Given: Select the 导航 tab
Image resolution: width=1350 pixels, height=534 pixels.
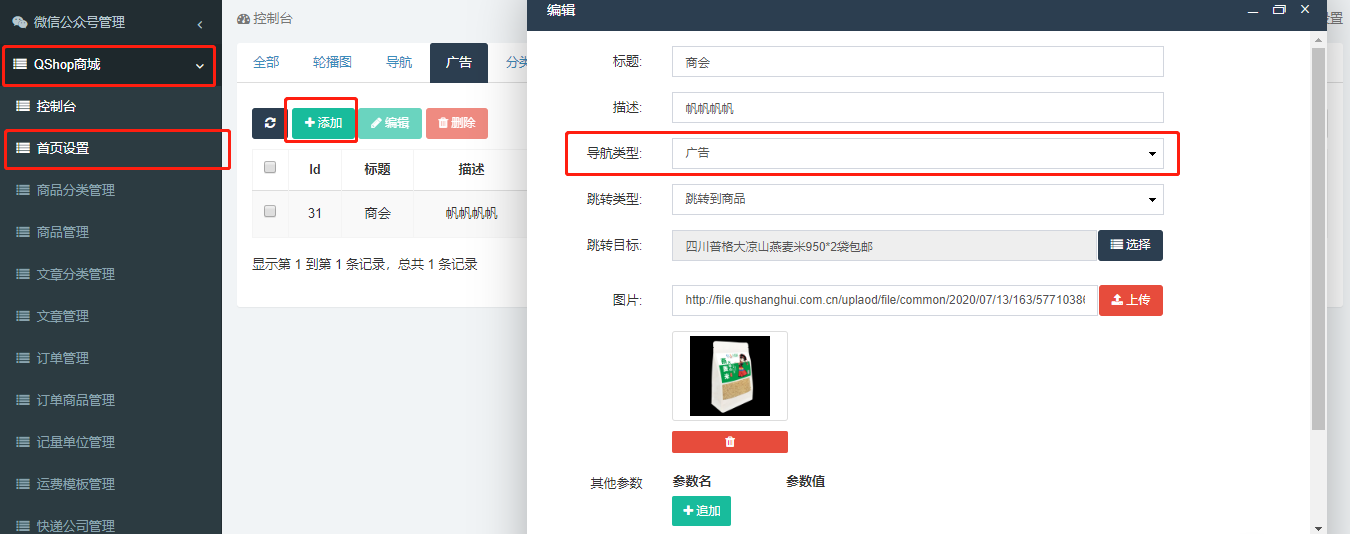Looking at the screenshot, I should coord(399,62).
